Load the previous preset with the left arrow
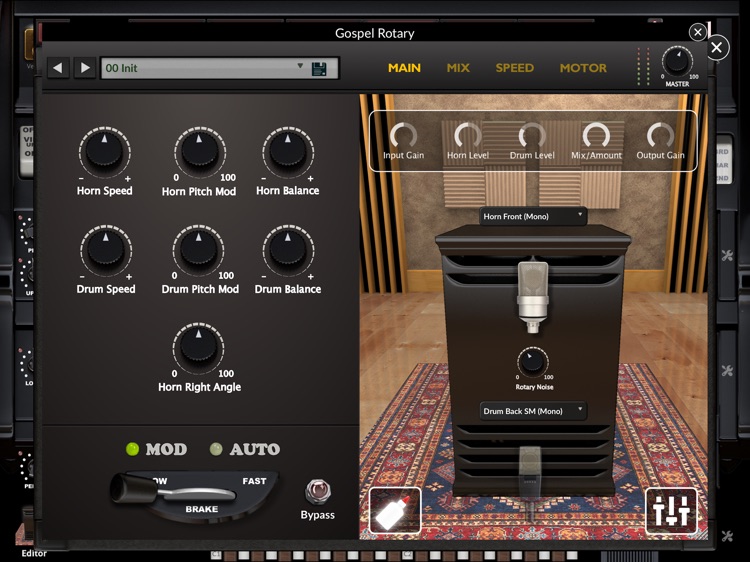Viewport: 750px width, 562px height. tap(58, 68)
